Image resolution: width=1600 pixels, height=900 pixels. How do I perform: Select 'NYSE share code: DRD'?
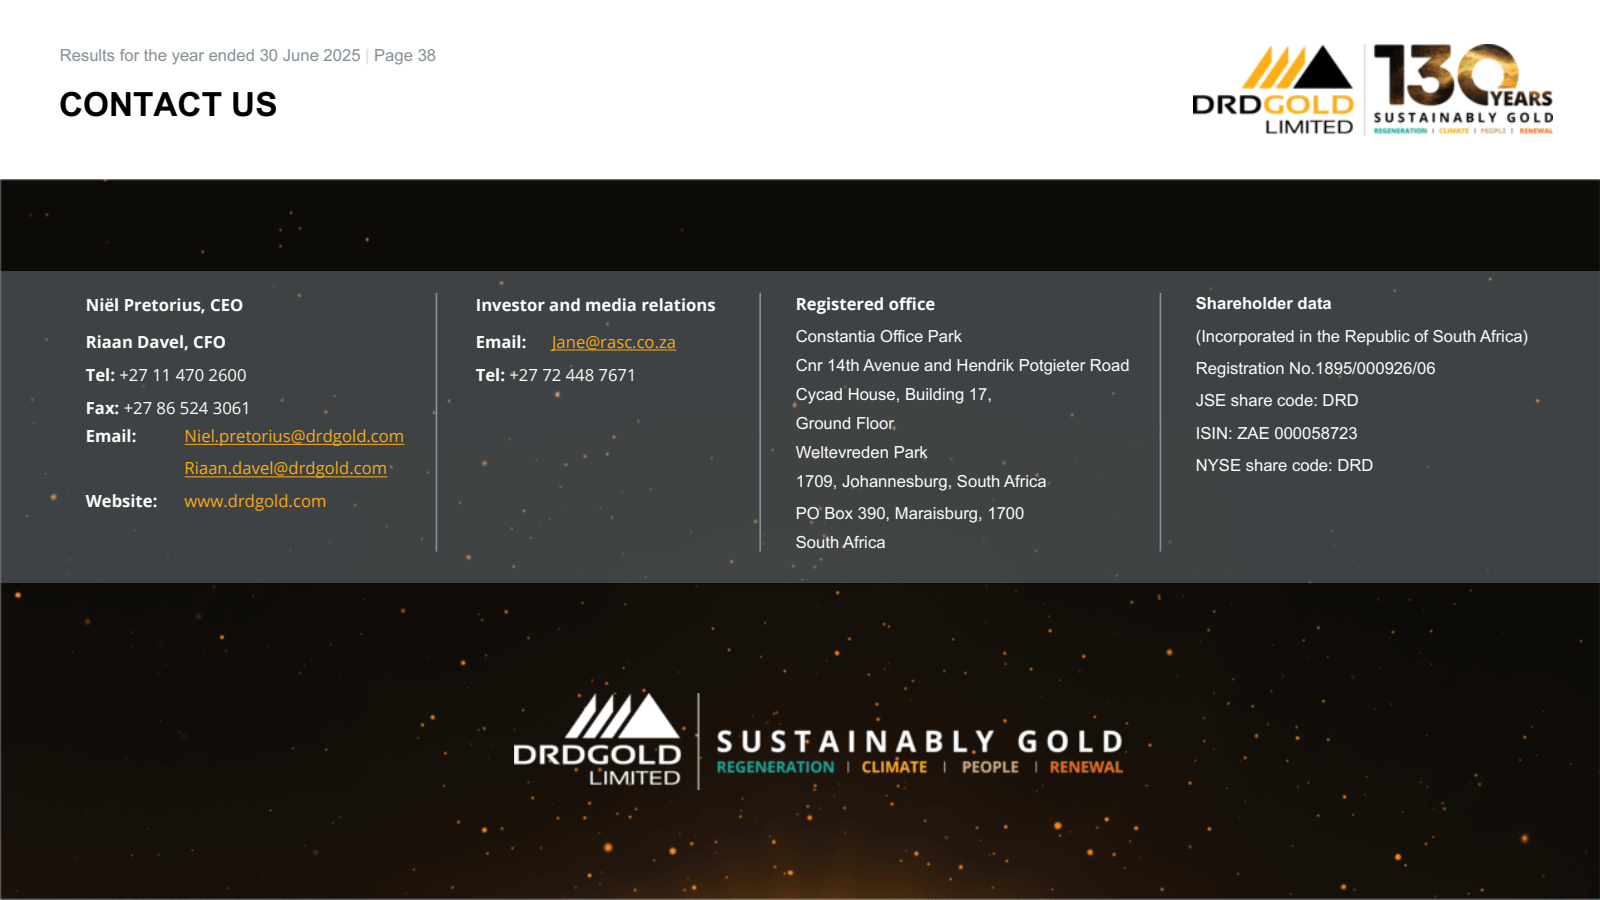tap(1284, 465)
